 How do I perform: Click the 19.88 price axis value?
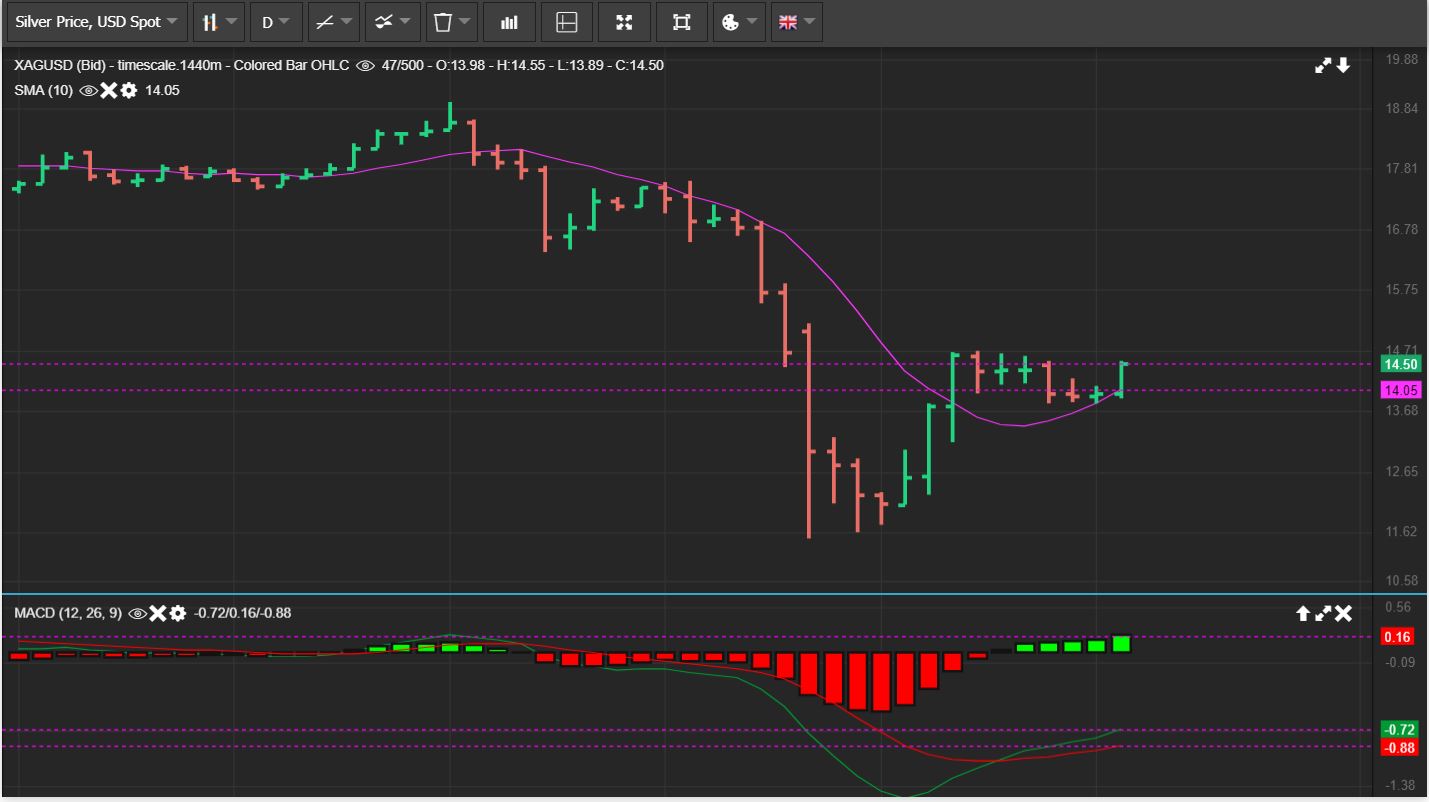1402,59
